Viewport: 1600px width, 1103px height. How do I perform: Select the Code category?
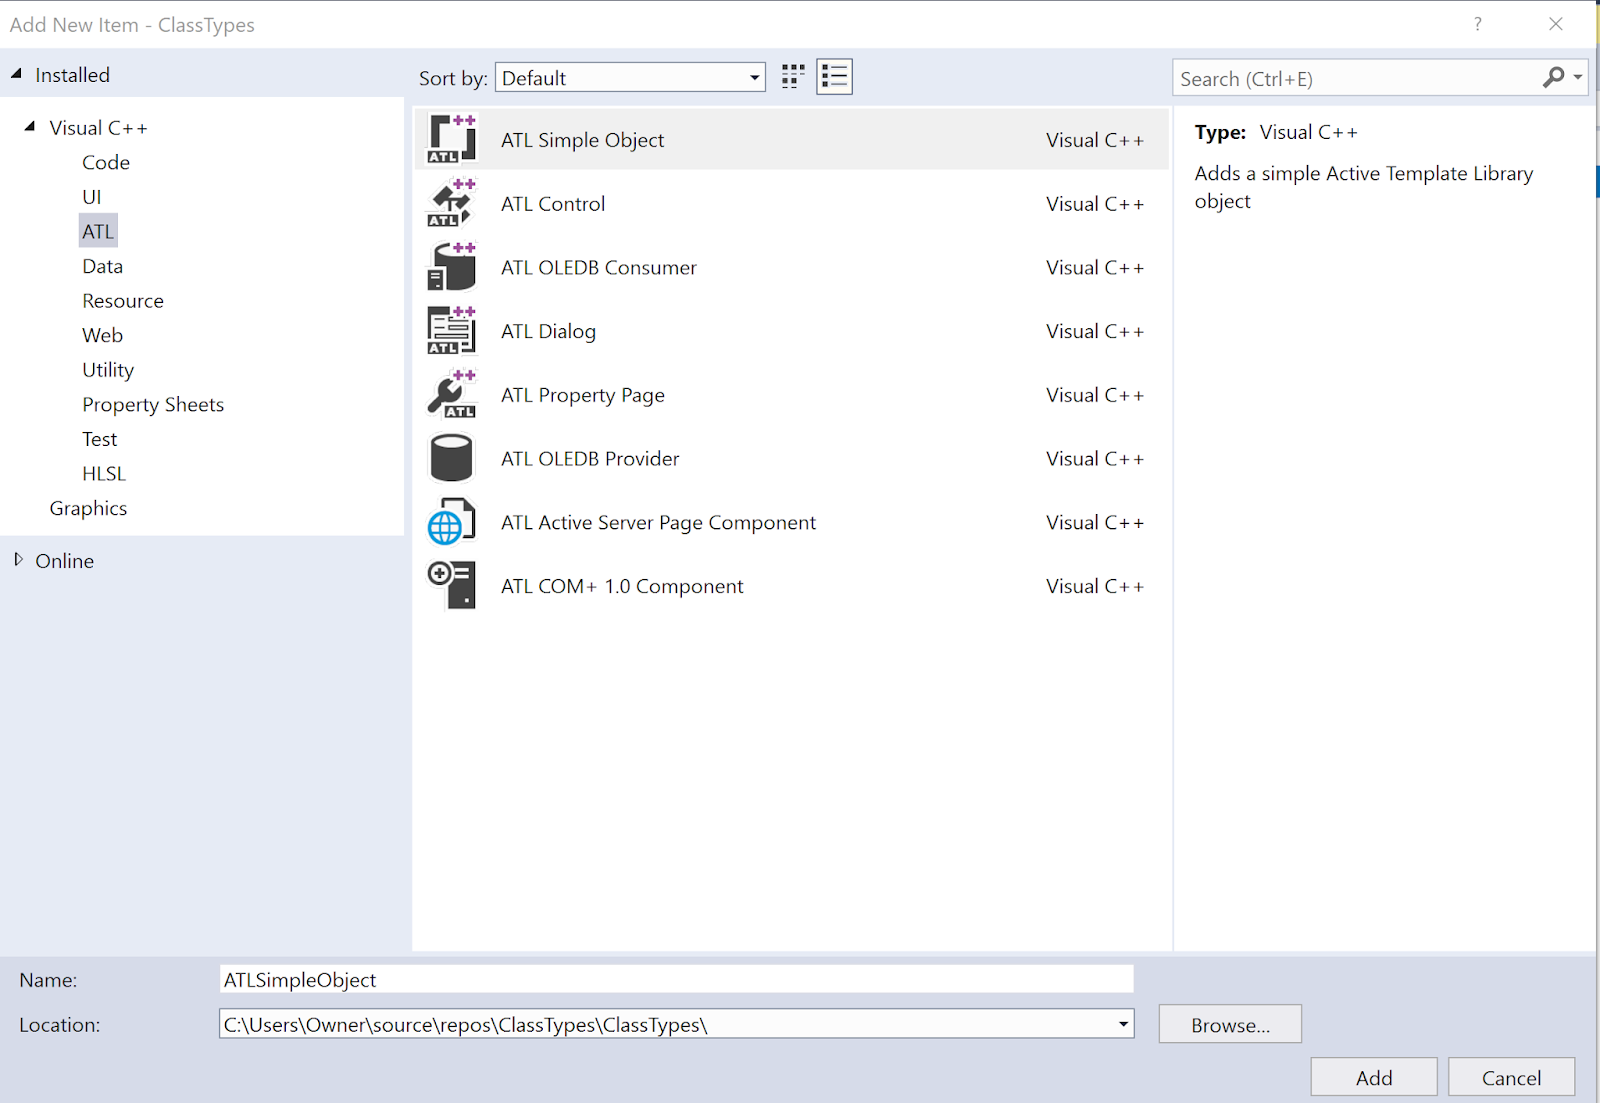[106, 162]
